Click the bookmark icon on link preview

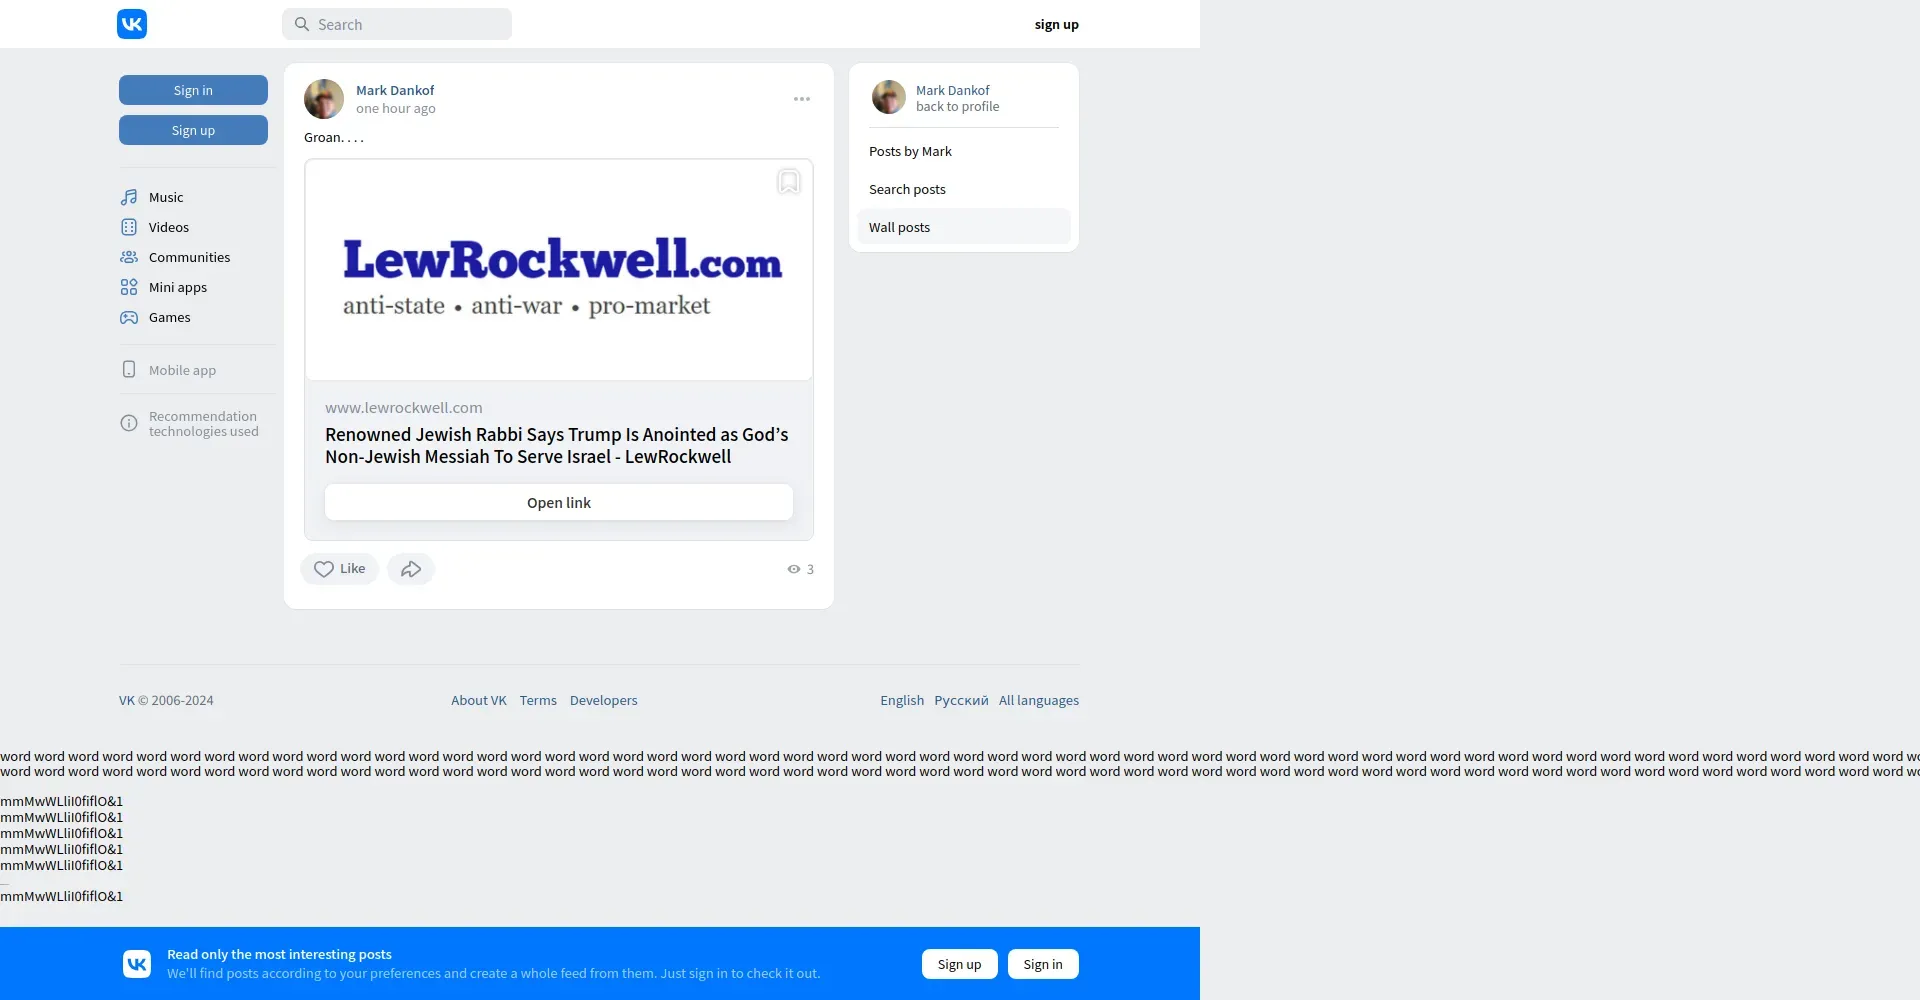(x=789, y=182)
